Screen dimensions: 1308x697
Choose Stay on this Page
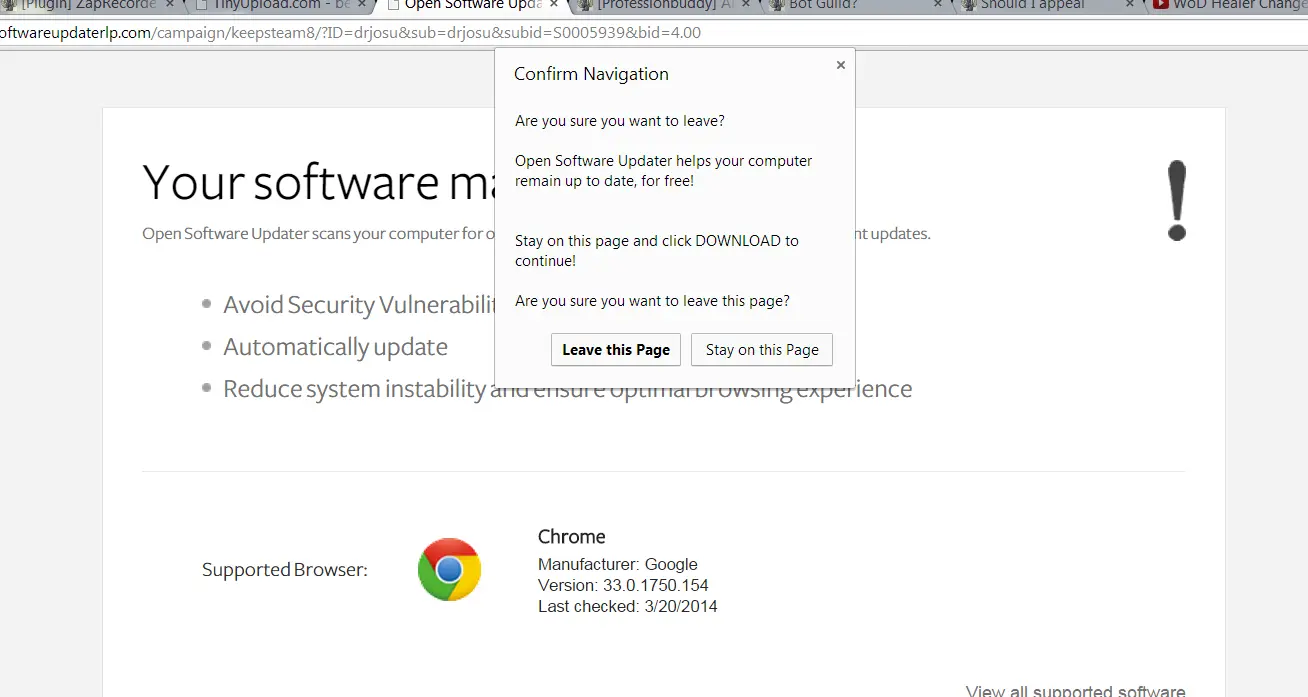pos(761,350)
